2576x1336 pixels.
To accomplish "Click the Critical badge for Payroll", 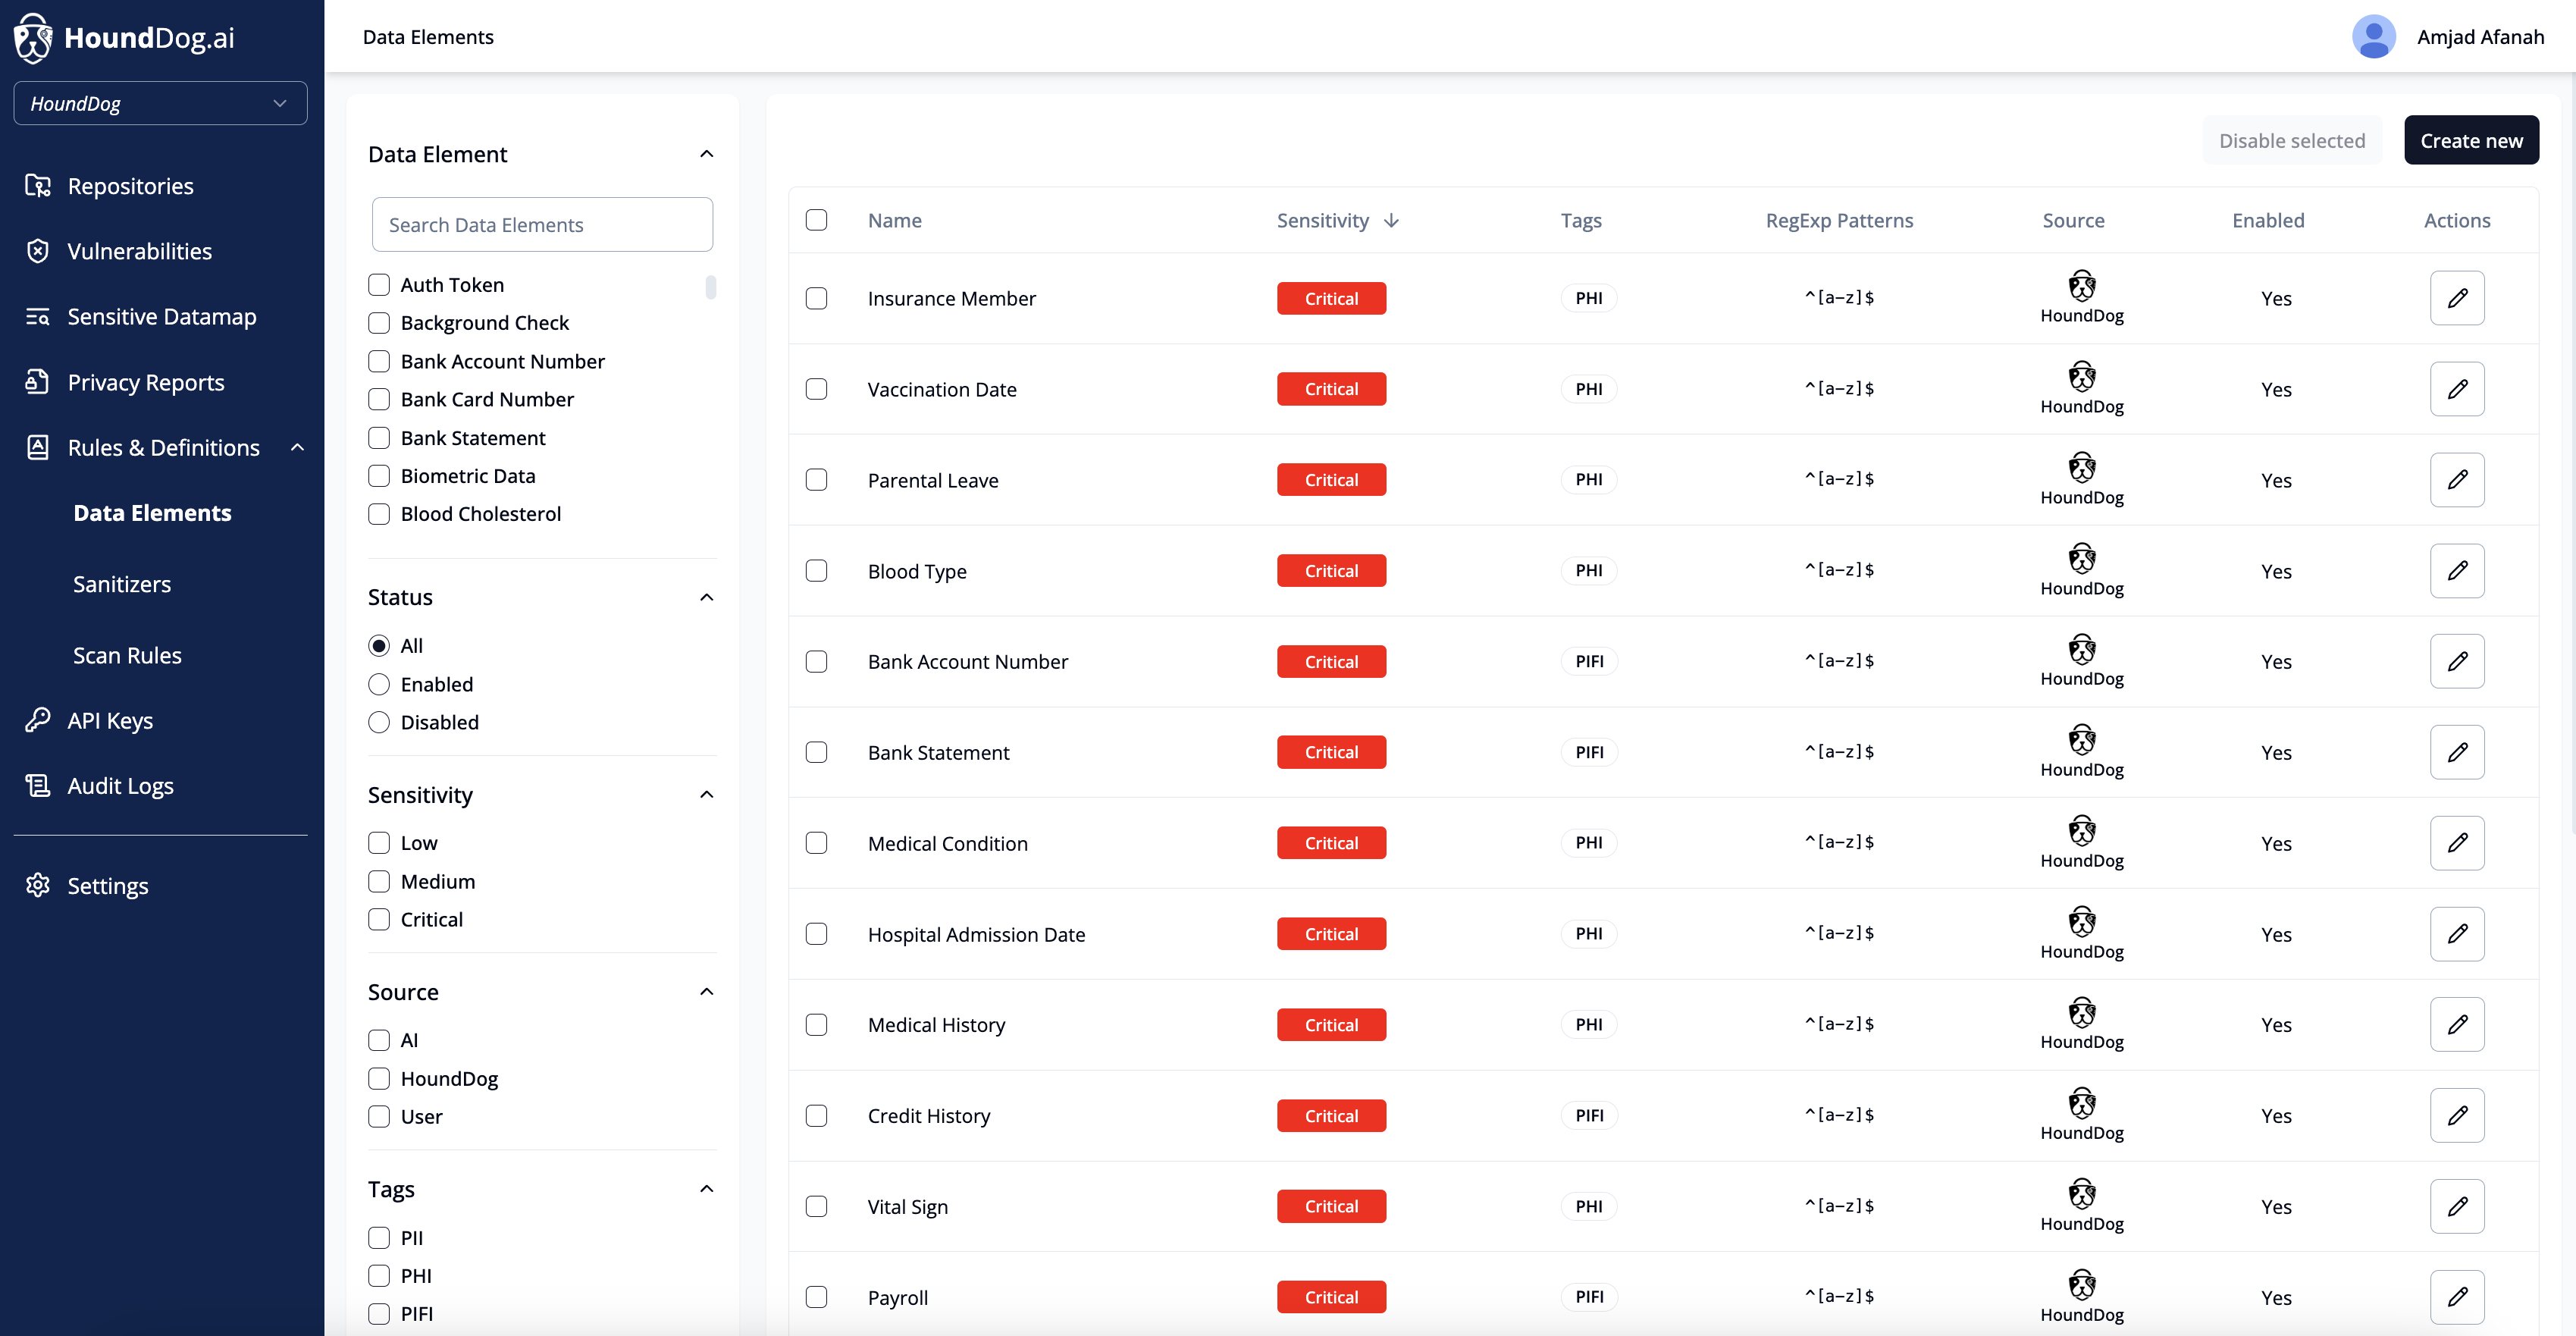I will tap(1331, 1297).
